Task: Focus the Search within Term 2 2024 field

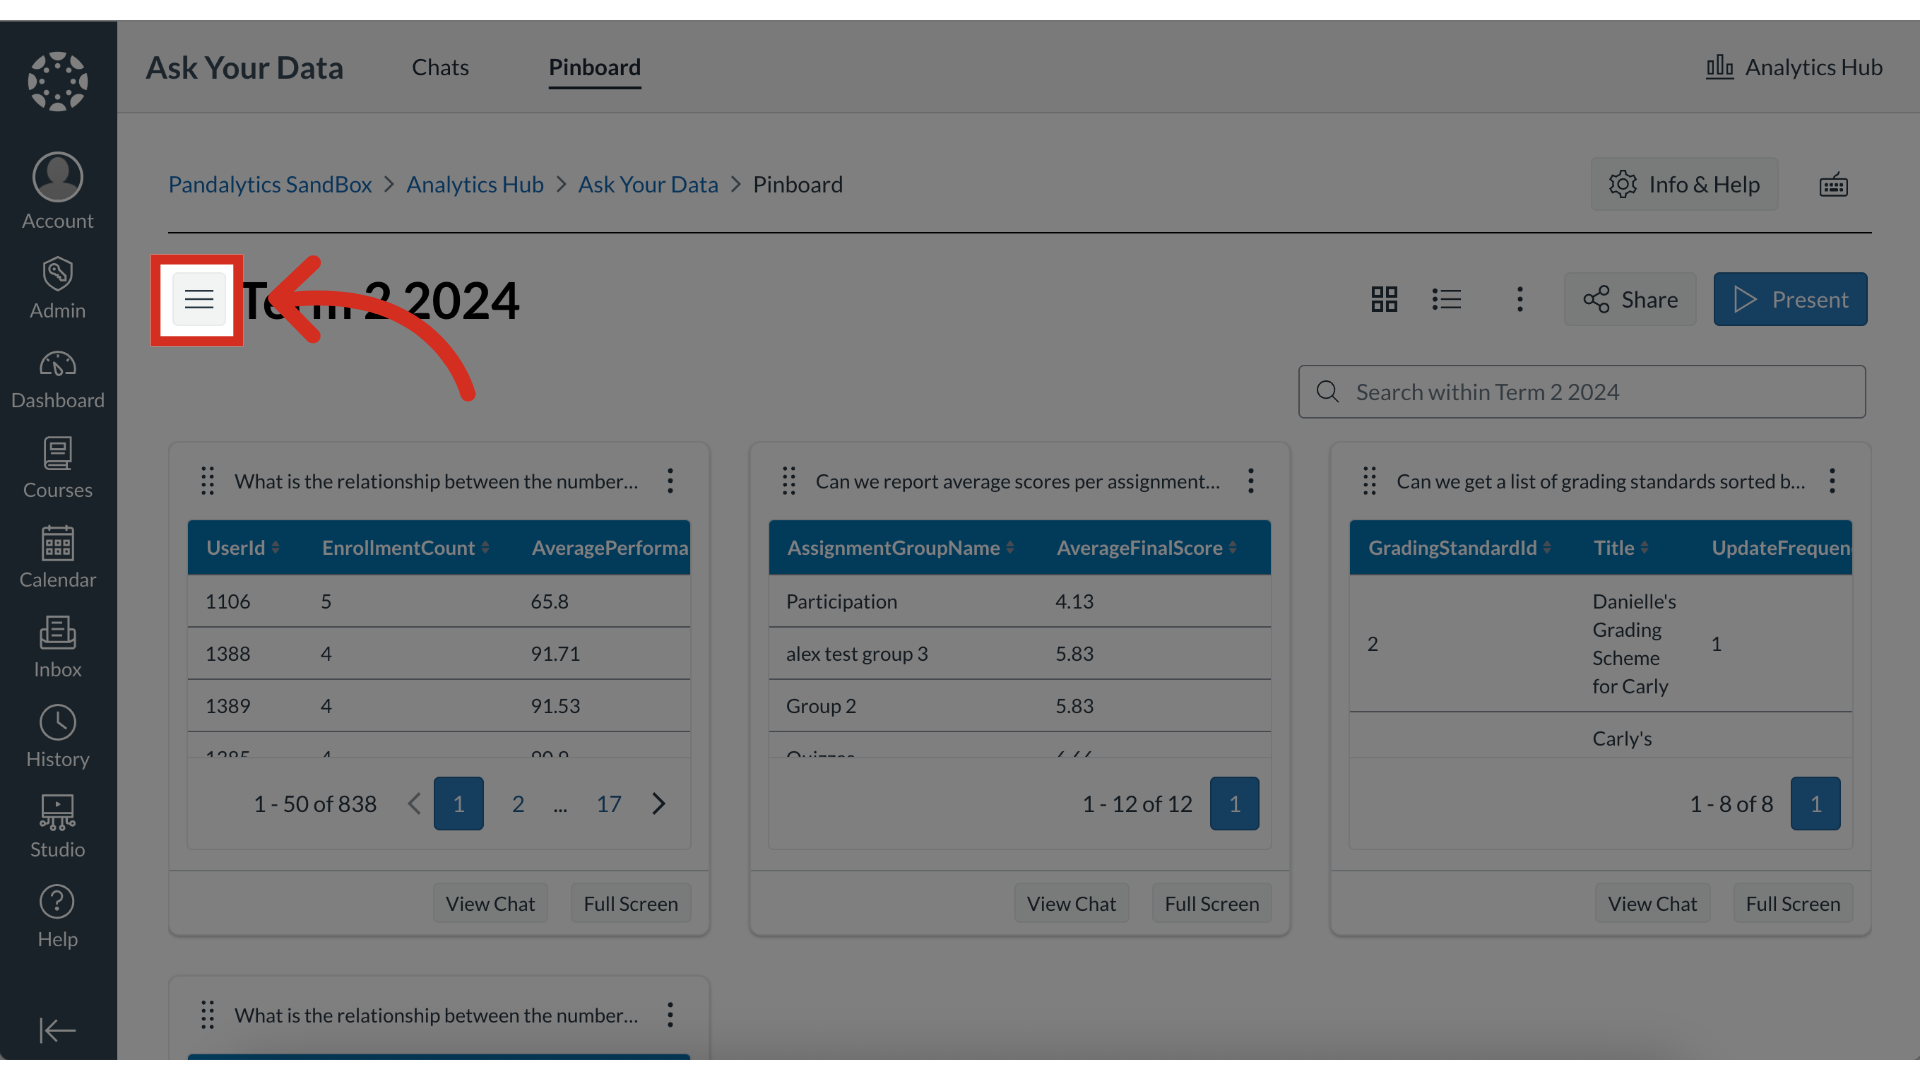Action: [x=1582, y=392]
